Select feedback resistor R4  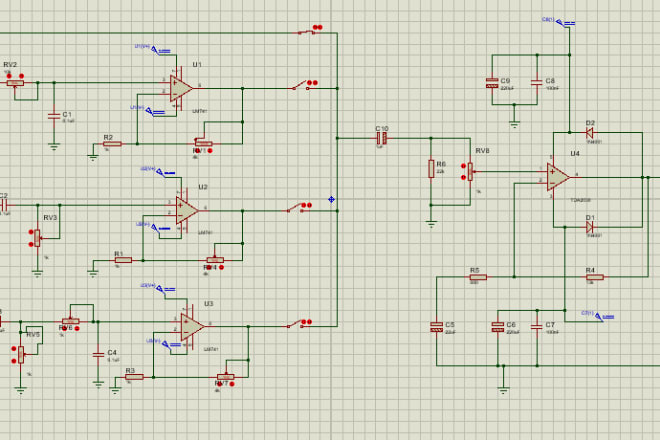[594, 277]
